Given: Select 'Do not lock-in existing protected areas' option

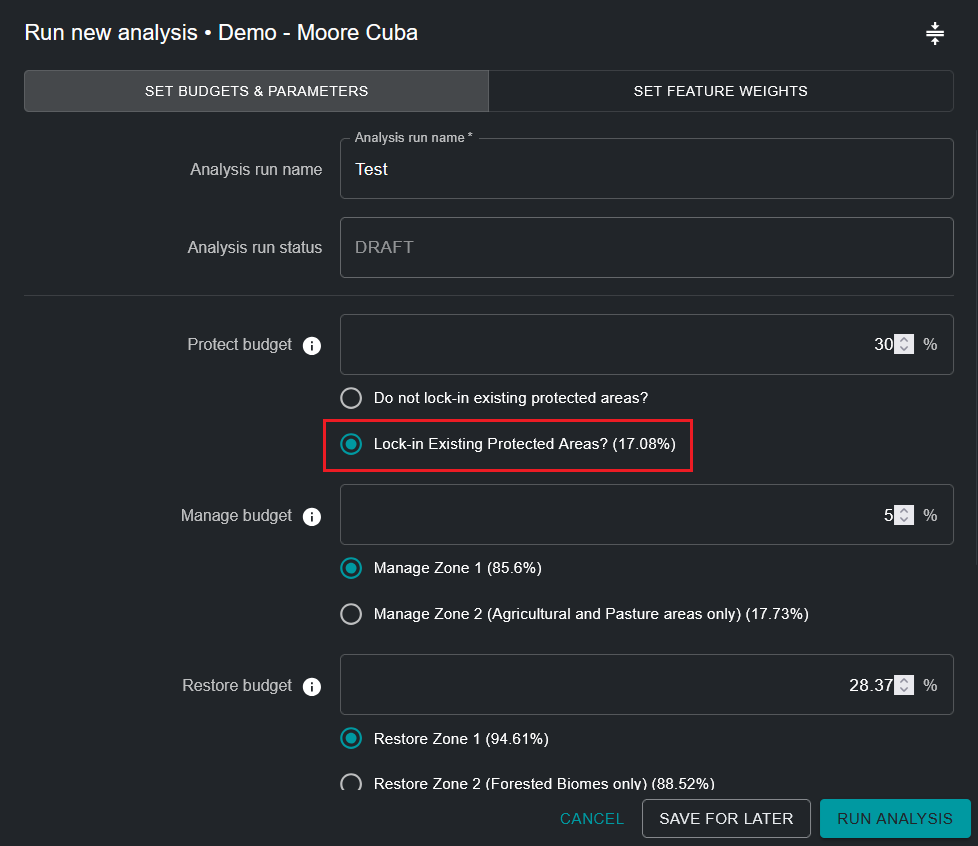Looking at the screenshot, I should [x=351, y=398].
